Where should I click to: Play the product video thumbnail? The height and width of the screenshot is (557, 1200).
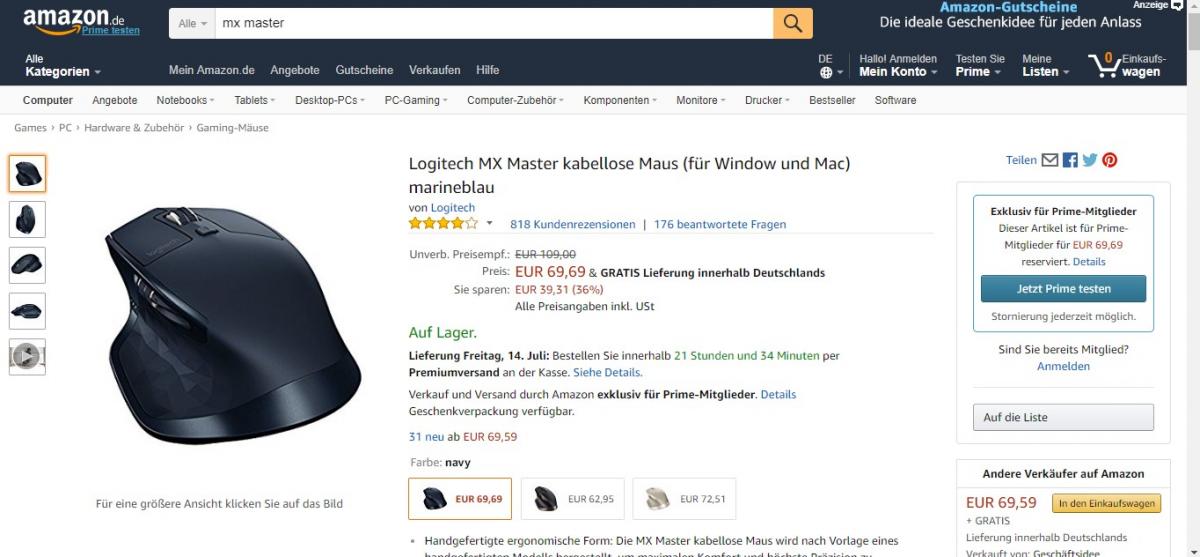(27, 357)
